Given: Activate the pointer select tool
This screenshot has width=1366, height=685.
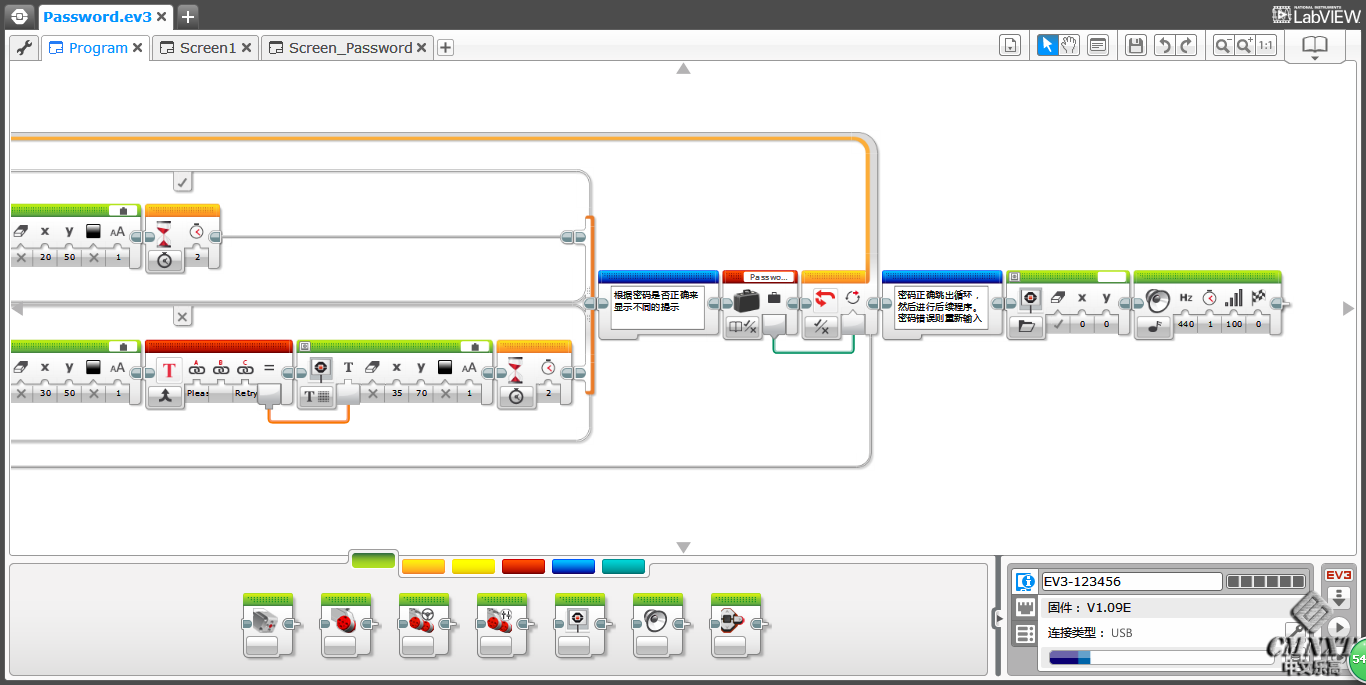Looking at the screenshot, I should coord(1047,45).
